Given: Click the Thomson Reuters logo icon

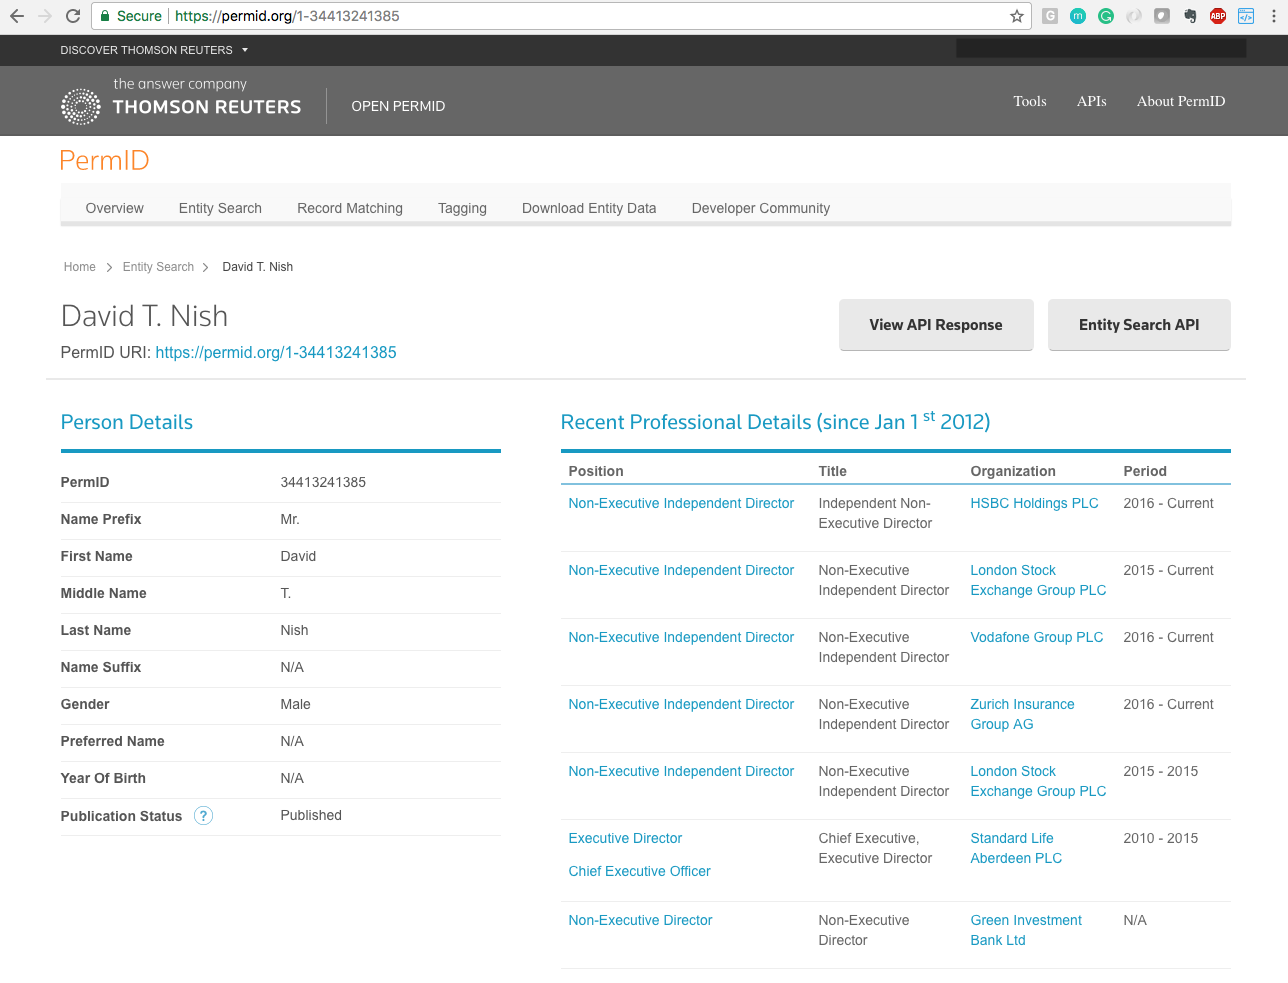Looking at the screenshot, I should click(x=81, y=106).
